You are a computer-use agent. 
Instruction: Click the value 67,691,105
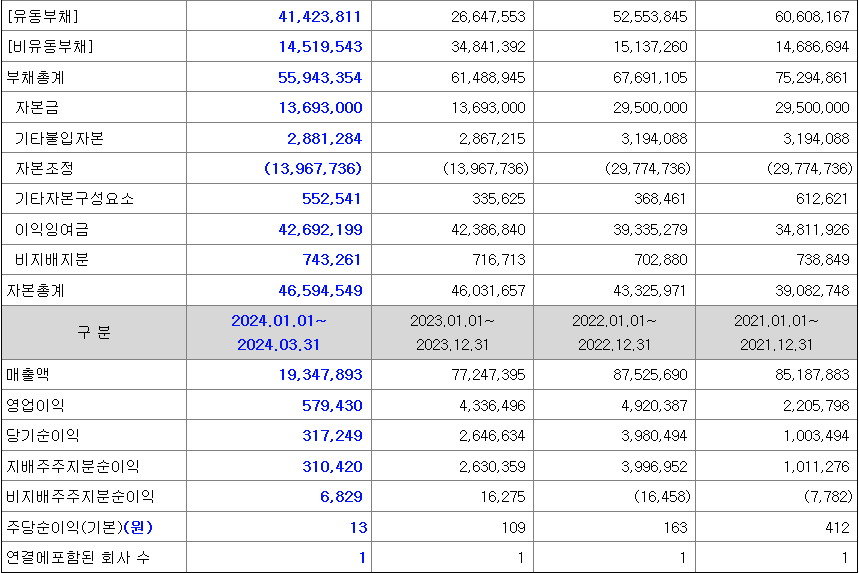tap(650, 77)
